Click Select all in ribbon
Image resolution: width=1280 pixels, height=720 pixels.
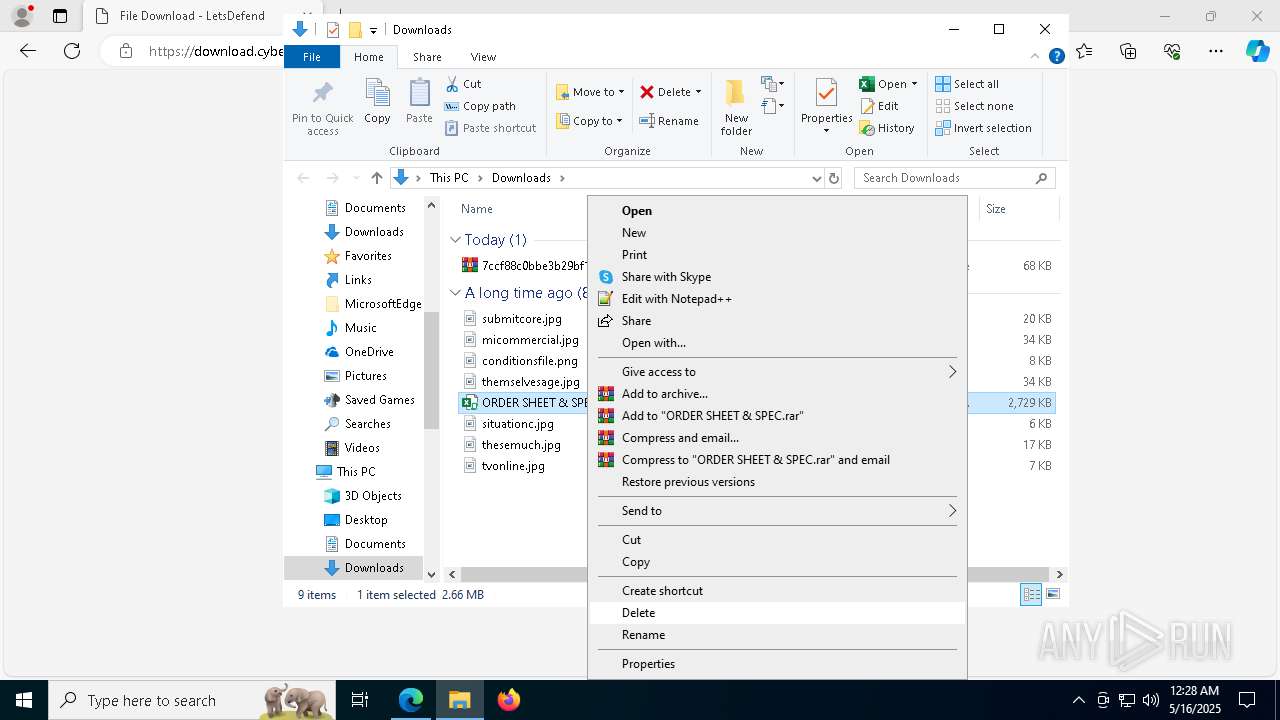[x=967, y=84]
